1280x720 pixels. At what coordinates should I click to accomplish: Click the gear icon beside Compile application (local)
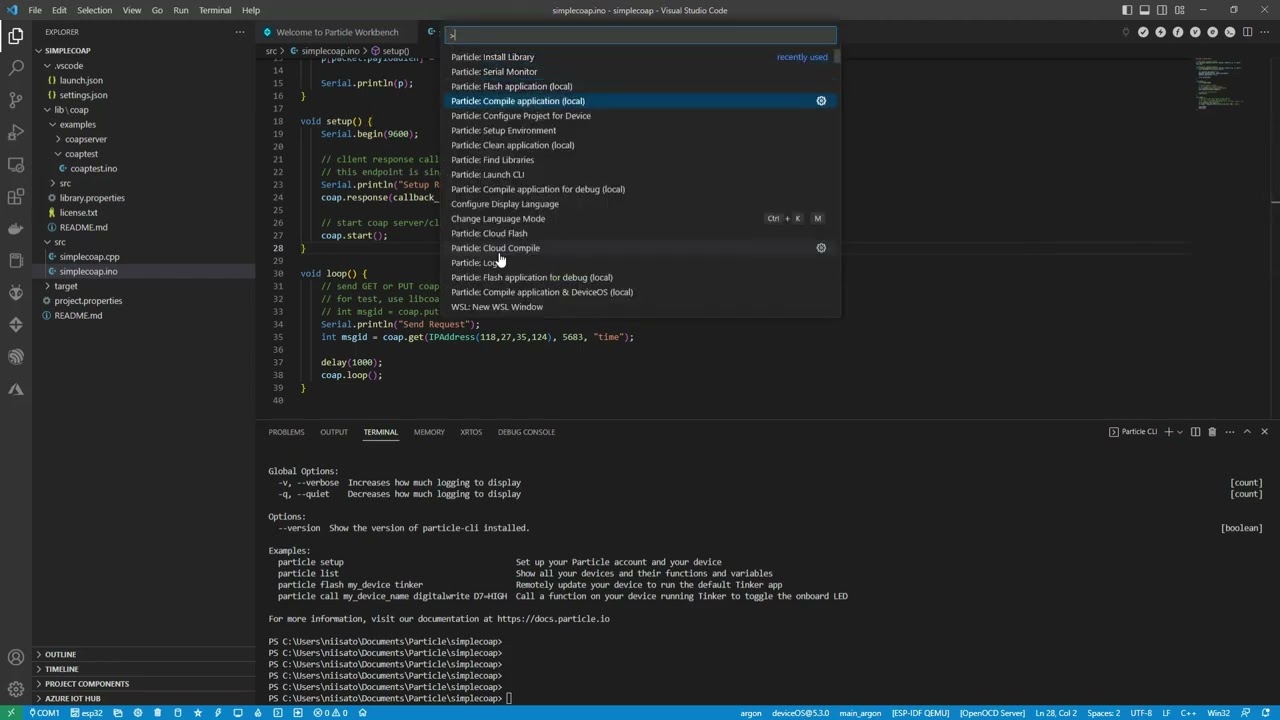(821, 101)
